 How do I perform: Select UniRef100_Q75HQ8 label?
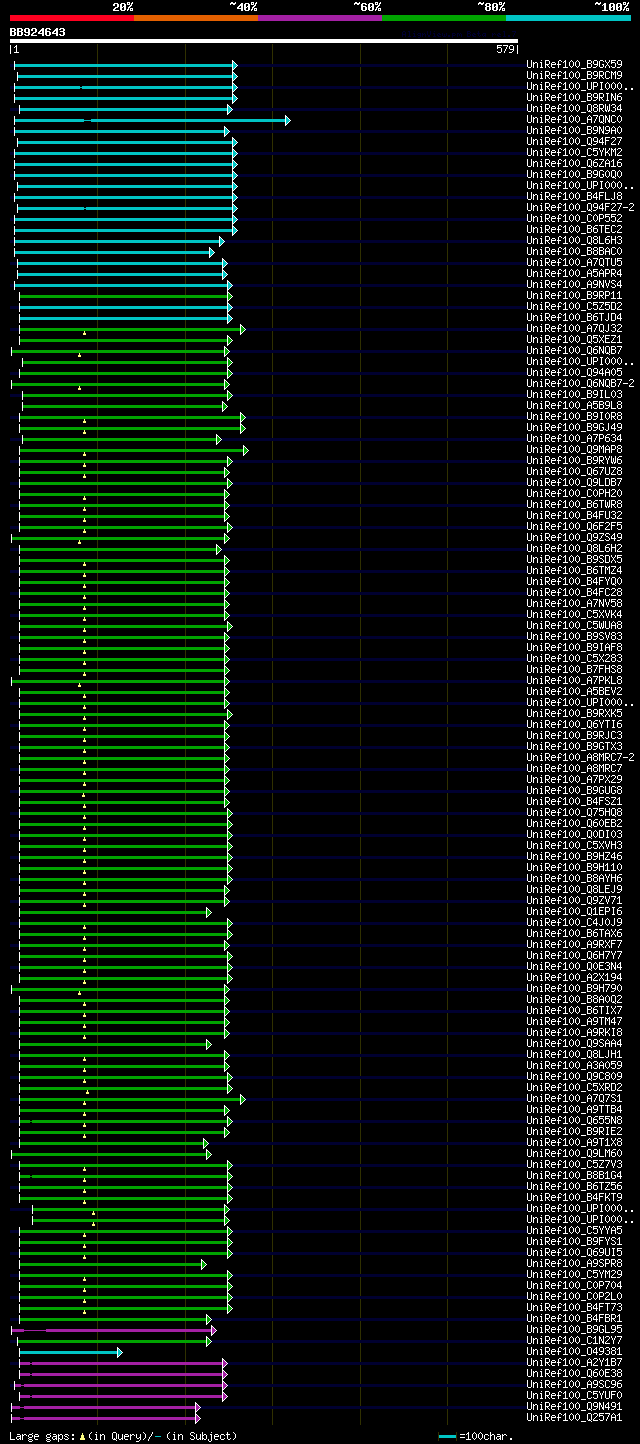575,812
